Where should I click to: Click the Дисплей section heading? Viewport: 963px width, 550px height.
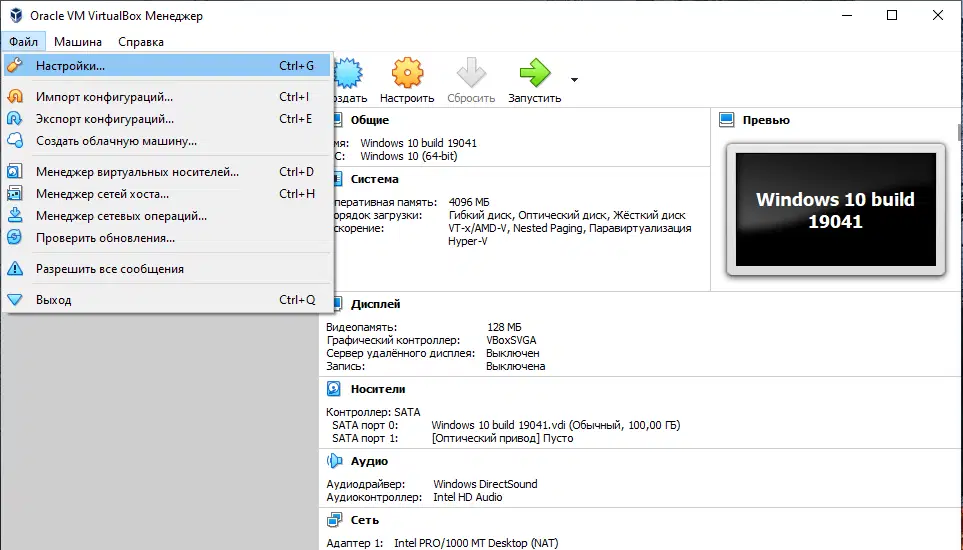[375, 304]
